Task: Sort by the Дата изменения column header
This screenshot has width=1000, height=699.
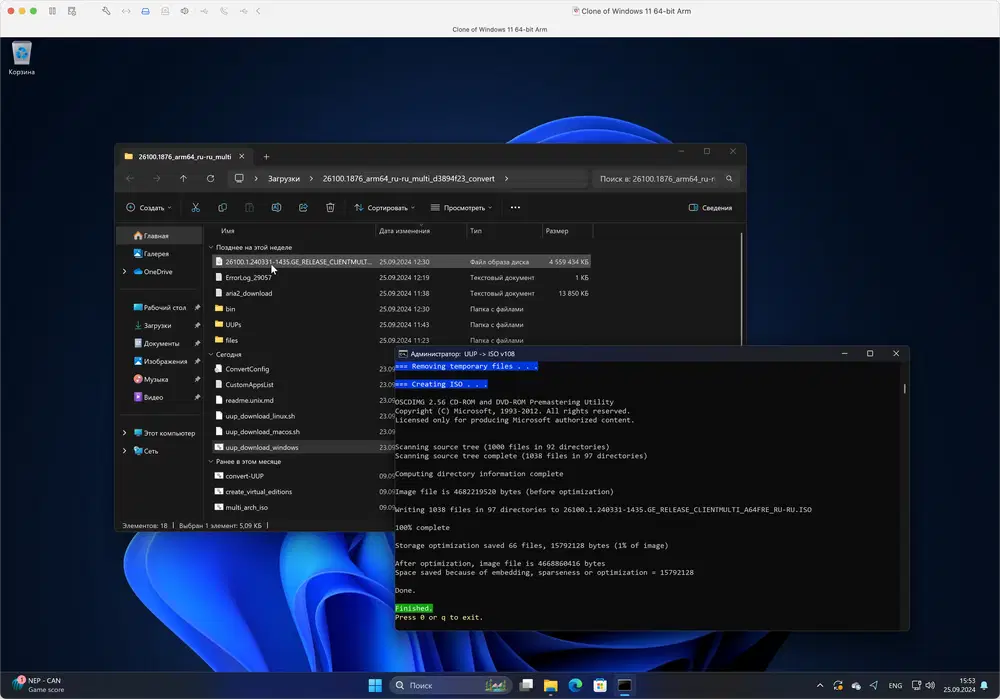Action: click(x=404, y=231)
